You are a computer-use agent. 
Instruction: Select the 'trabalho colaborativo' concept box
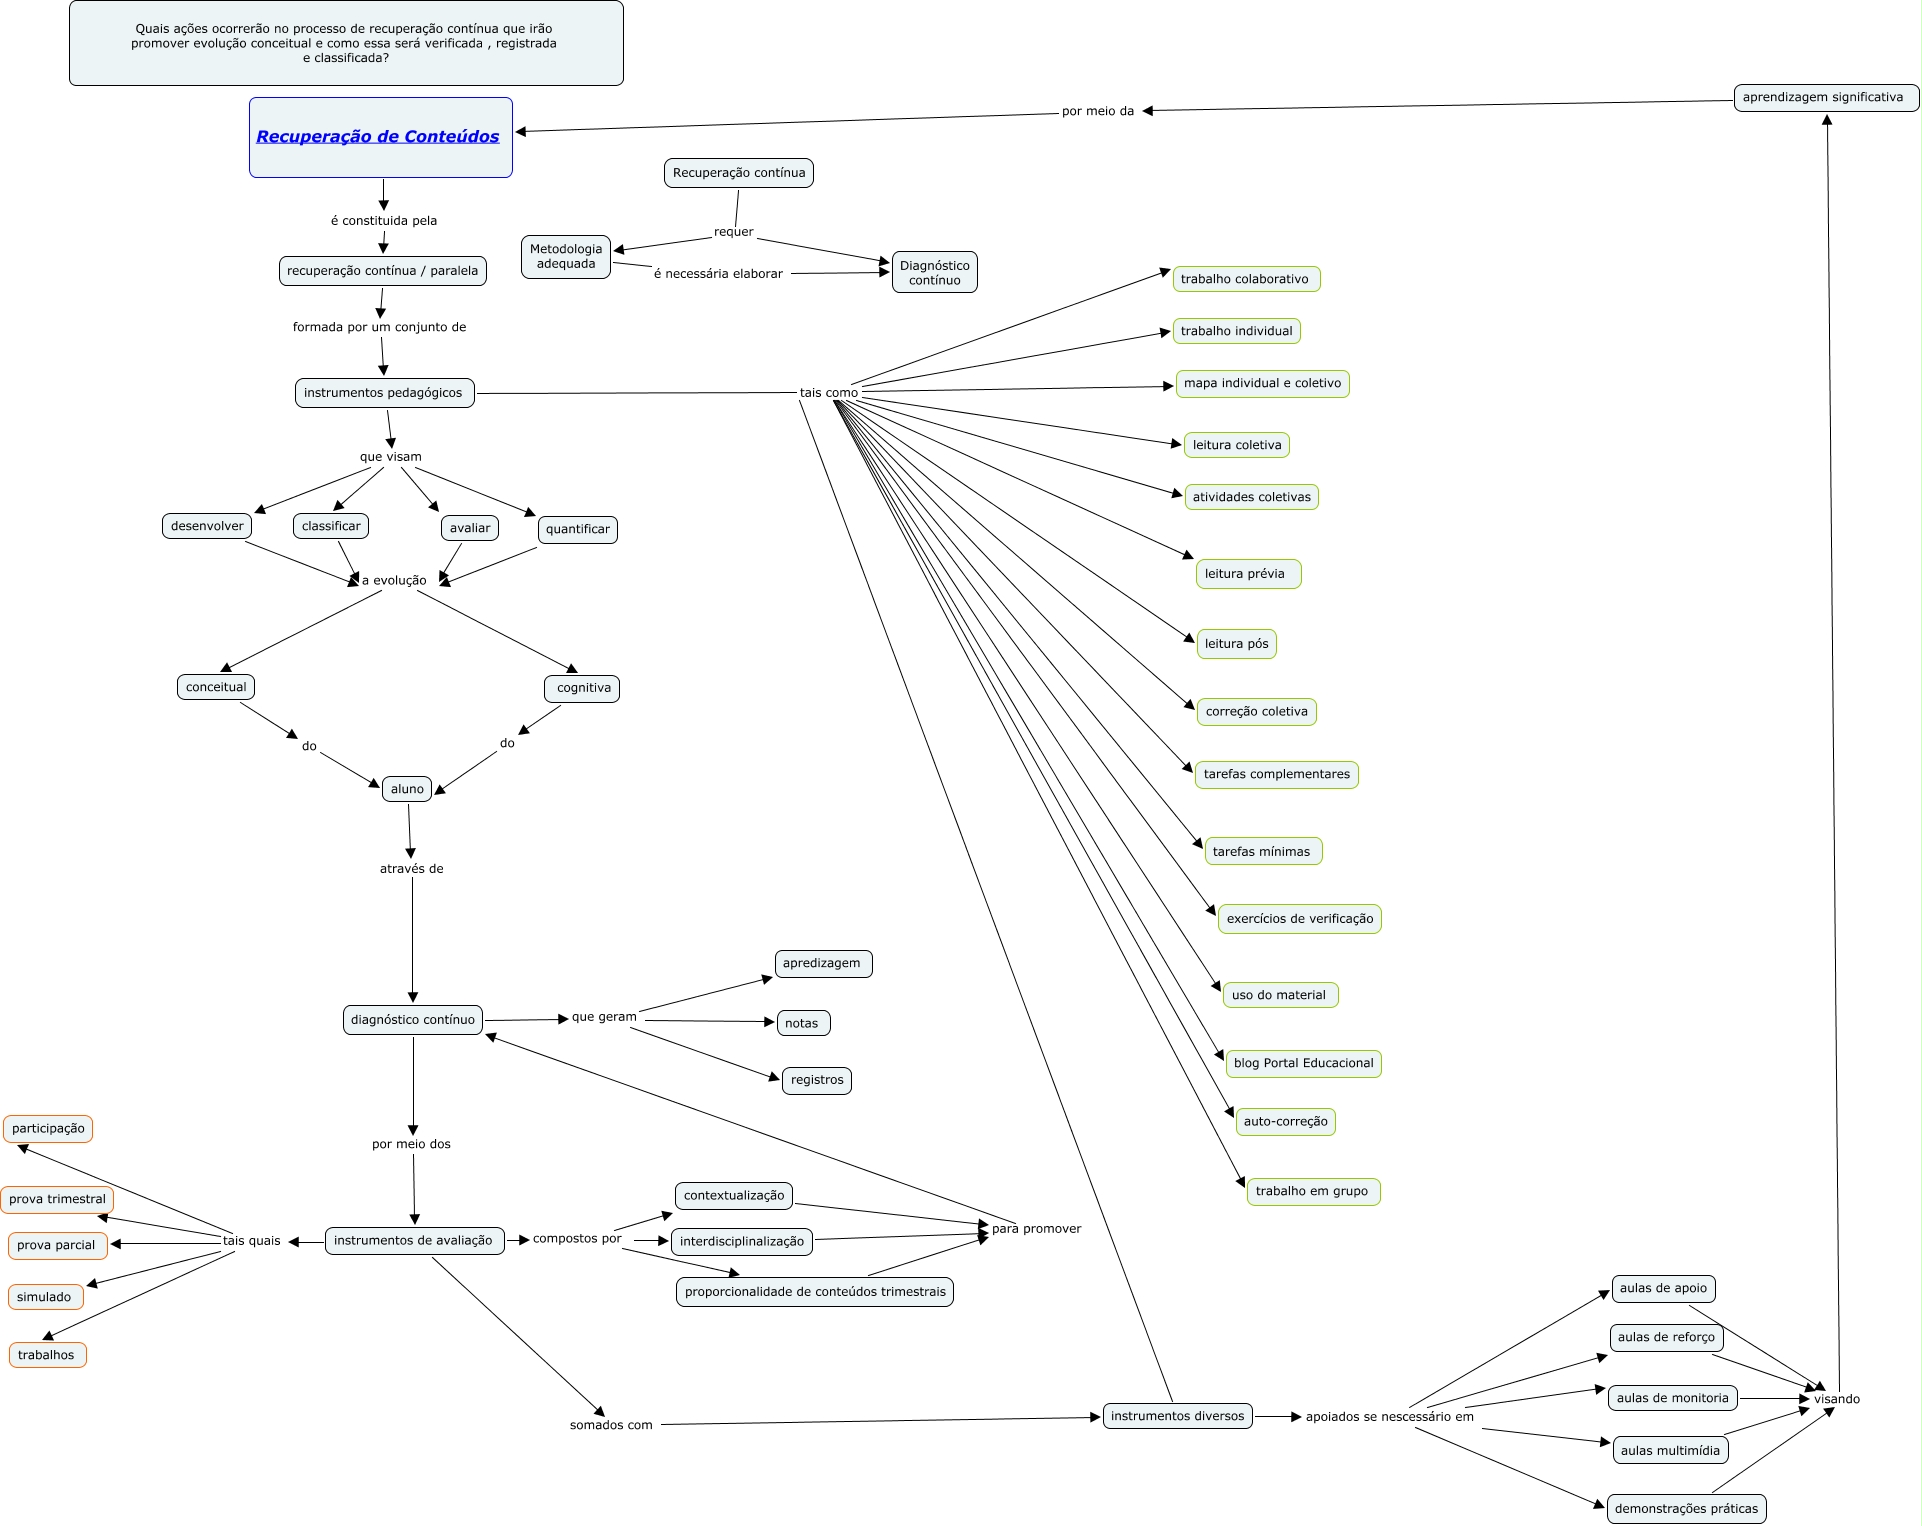click(1245, 279)
